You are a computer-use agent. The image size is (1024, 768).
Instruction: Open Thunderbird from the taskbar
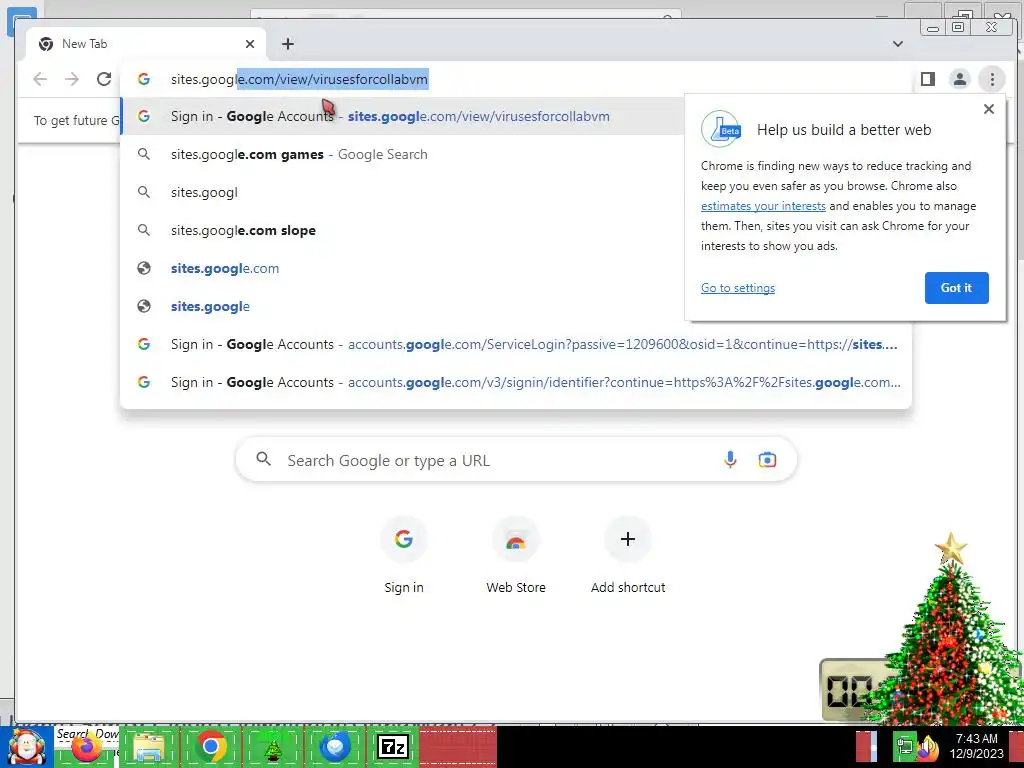click(335, 746)
